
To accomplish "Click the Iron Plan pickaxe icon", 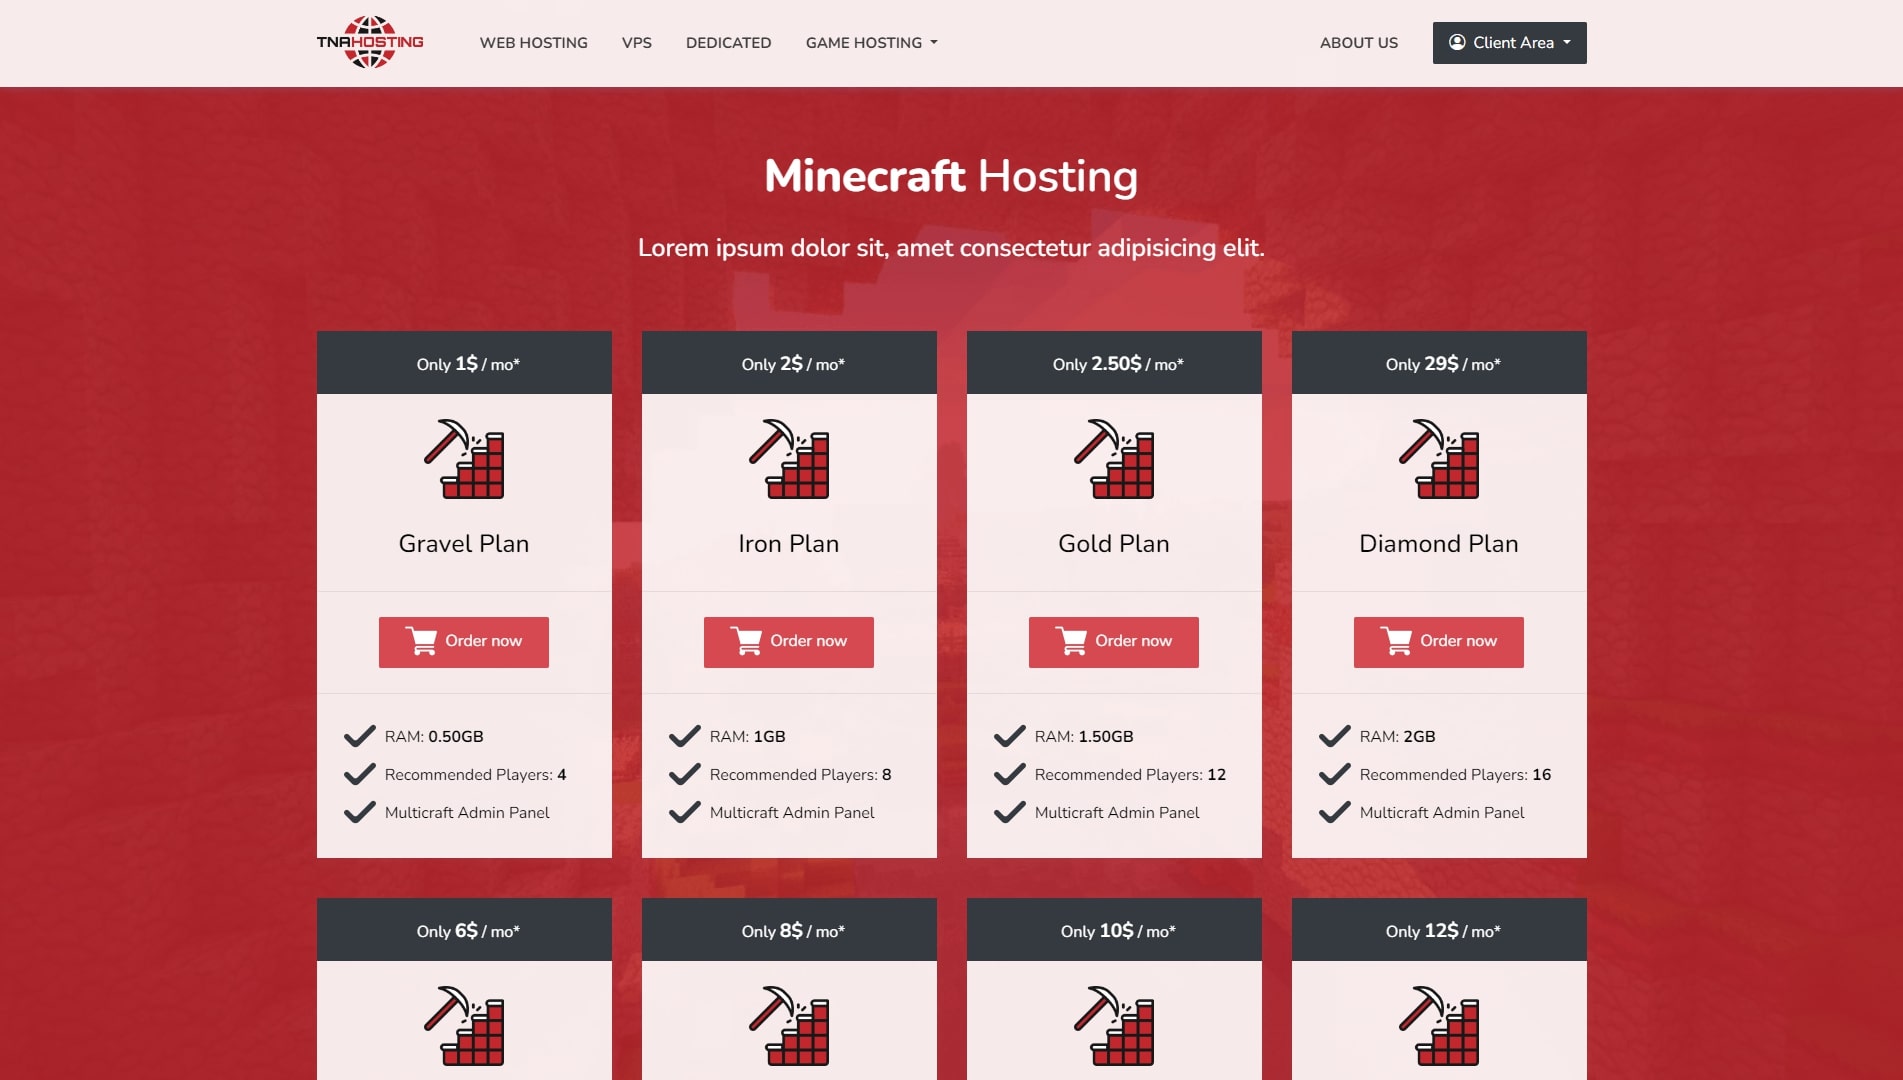I will click(788, 459).
